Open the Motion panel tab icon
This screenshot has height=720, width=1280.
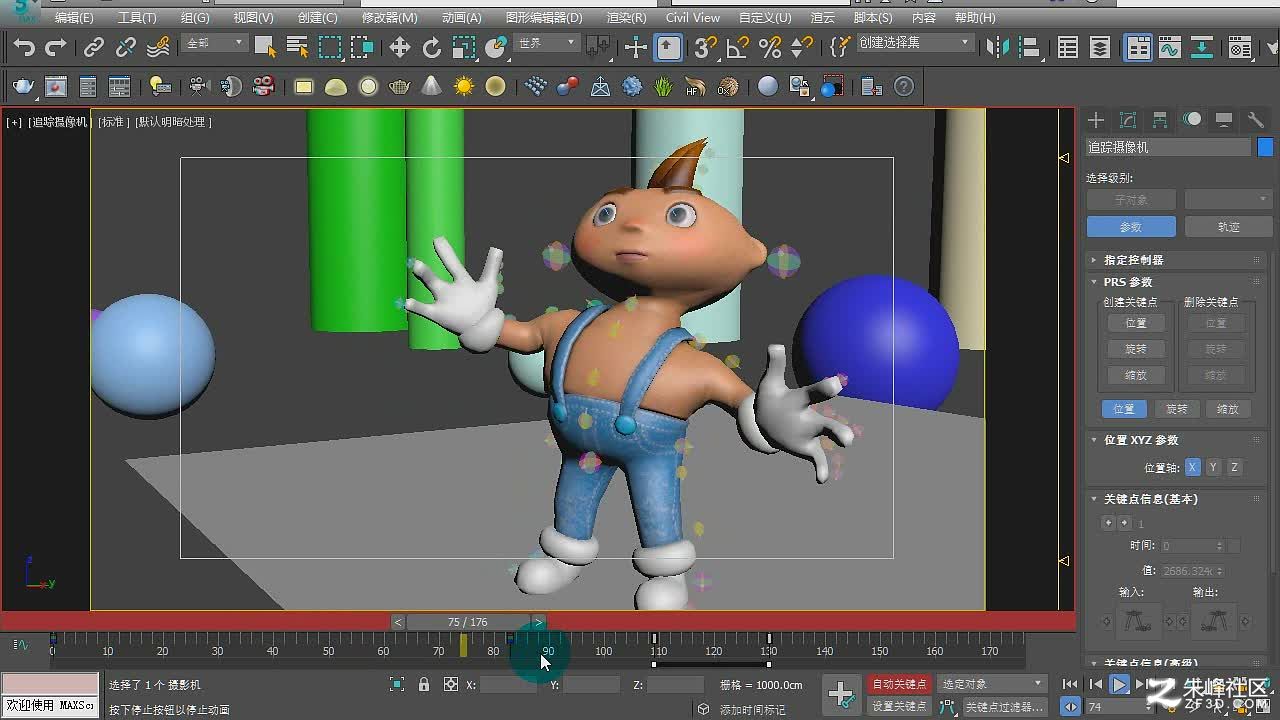1192,120
